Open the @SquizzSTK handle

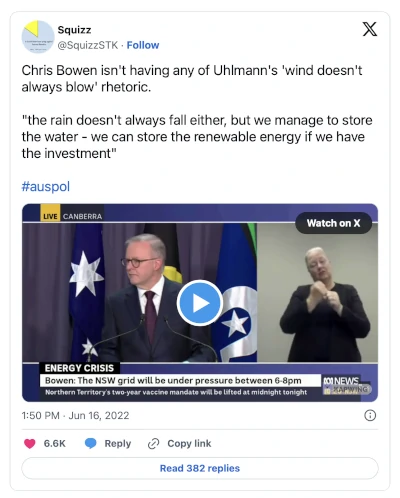(x=88, y=45)
